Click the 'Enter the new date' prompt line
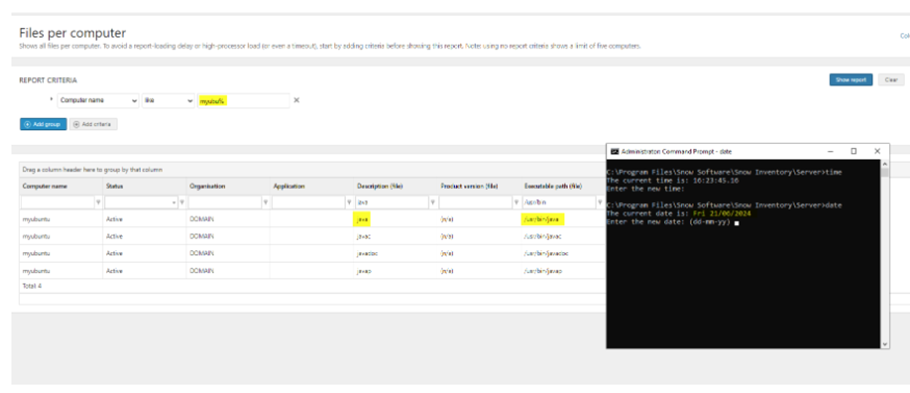Screen dimensions: 910x393 click(x=672, y=222)
